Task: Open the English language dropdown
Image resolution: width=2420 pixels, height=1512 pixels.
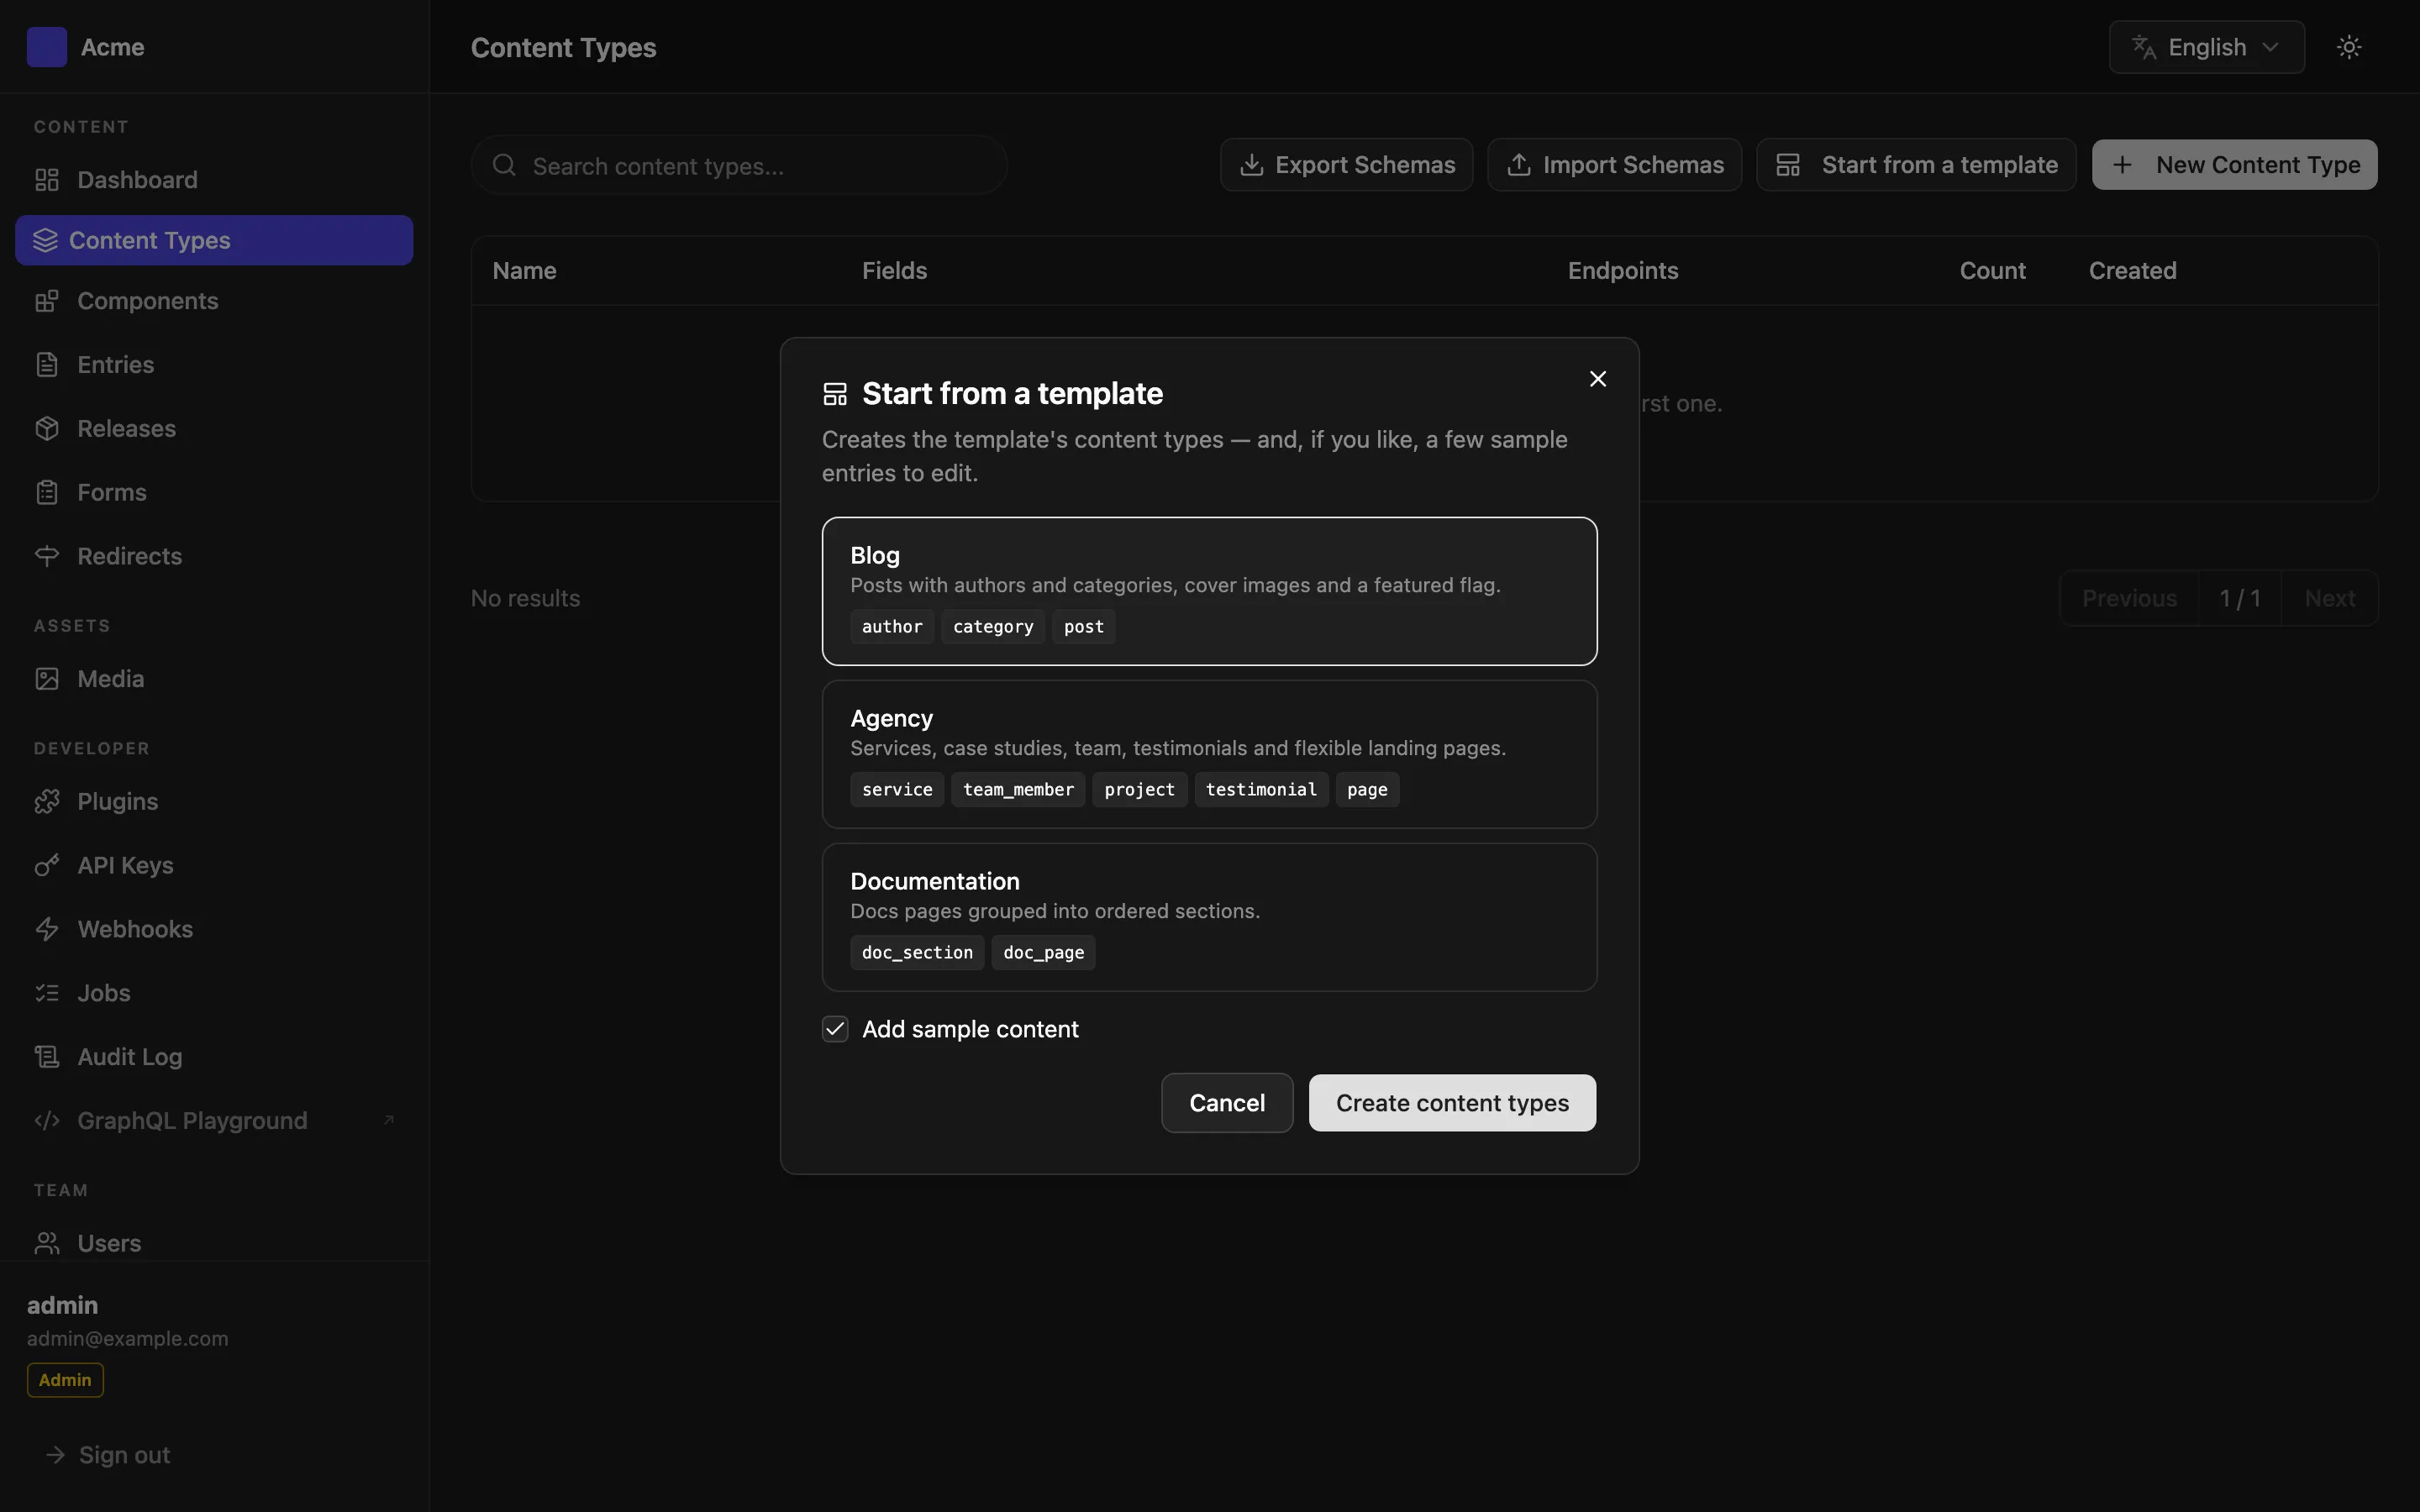Action: (x=2207, y=47)
